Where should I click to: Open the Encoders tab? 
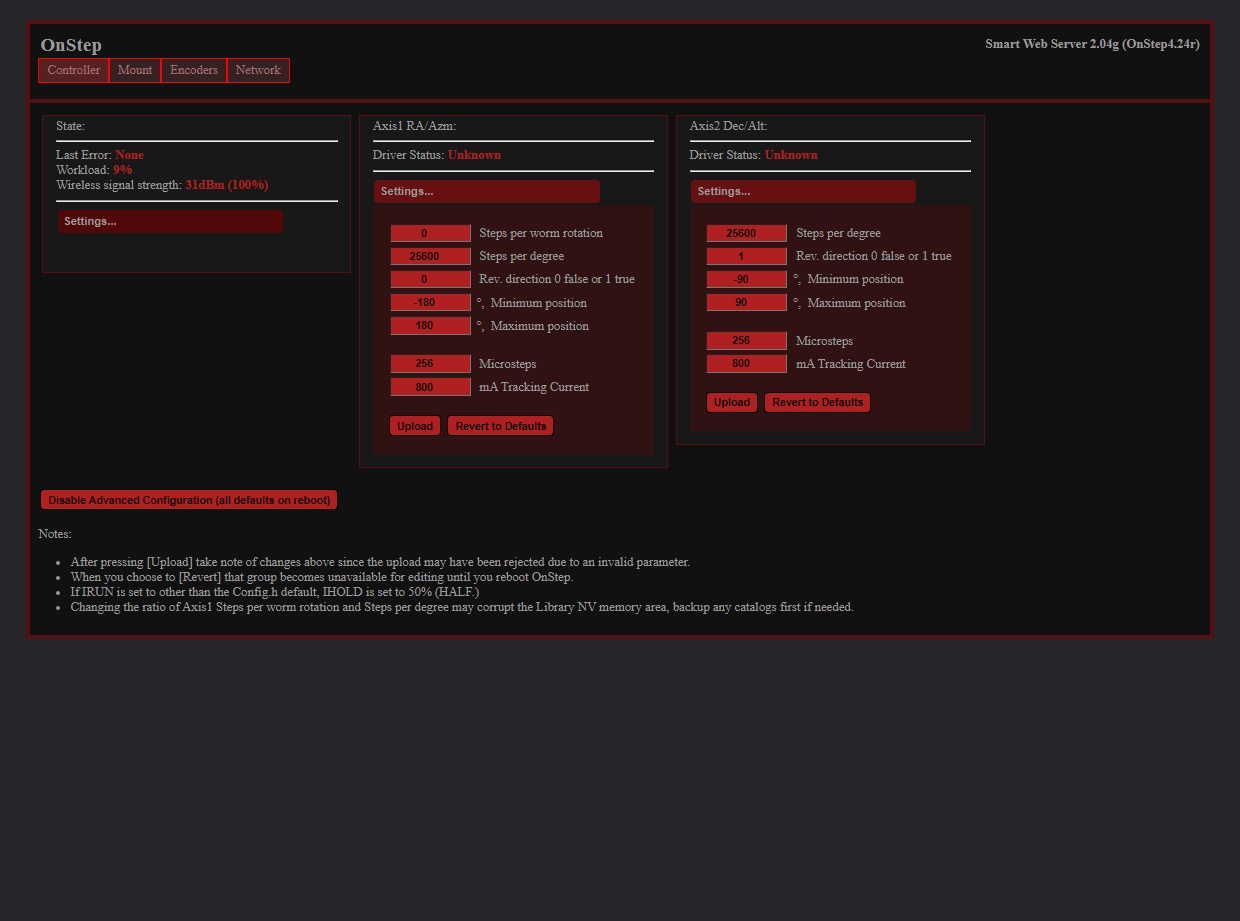tap(194, 70)
